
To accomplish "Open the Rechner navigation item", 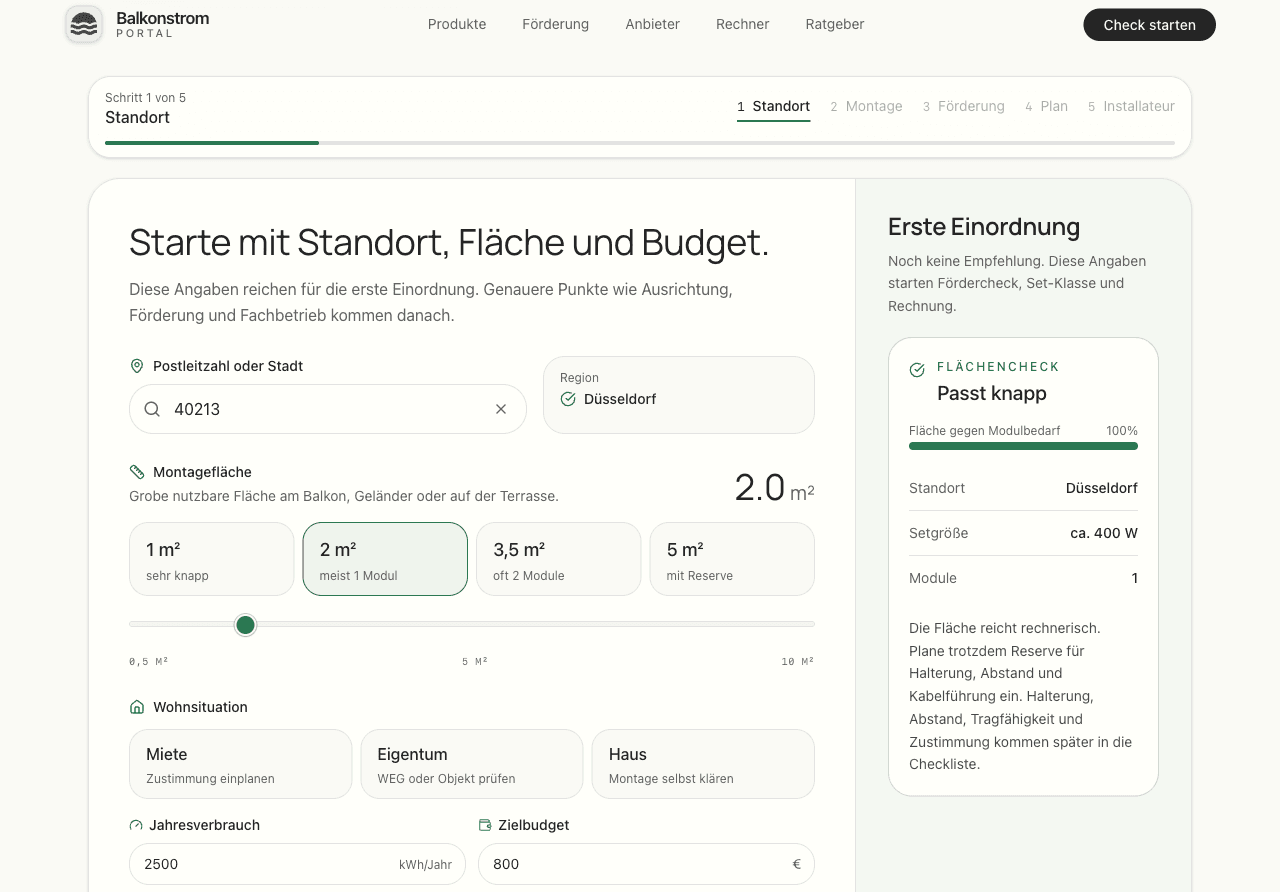I will (x=743, y=25).
